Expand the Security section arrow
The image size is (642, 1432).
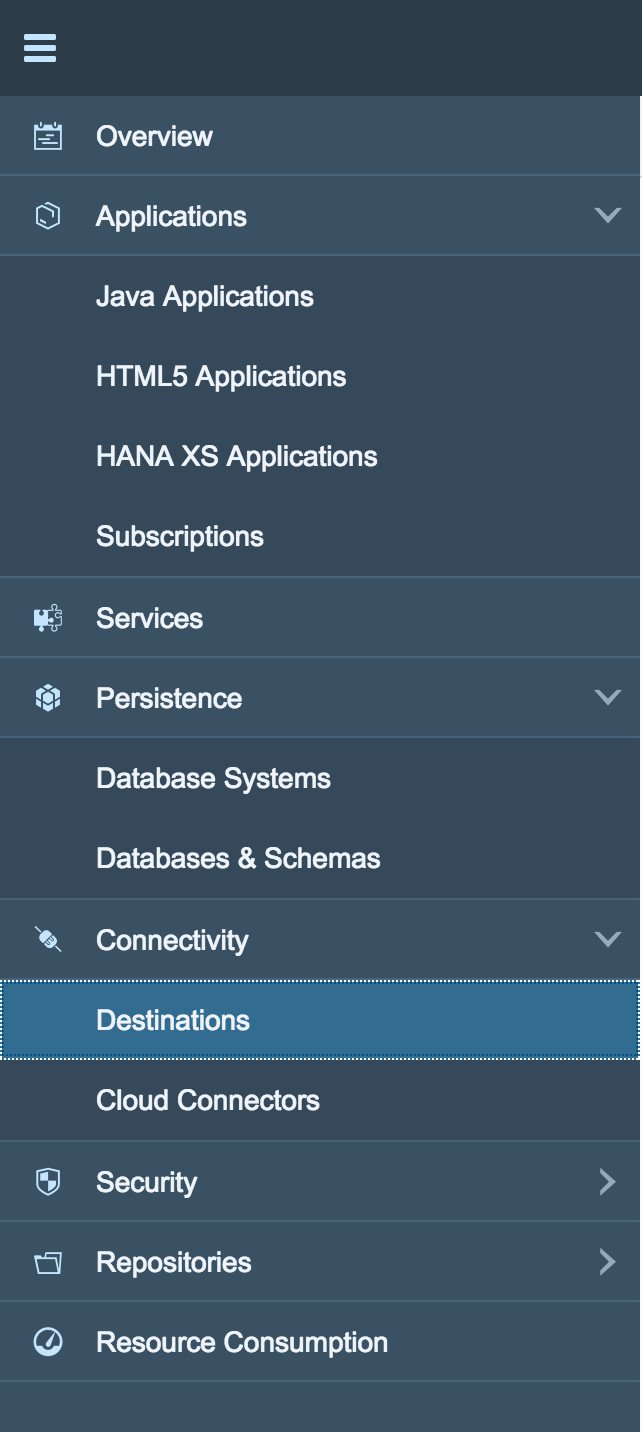point(607,1182)
